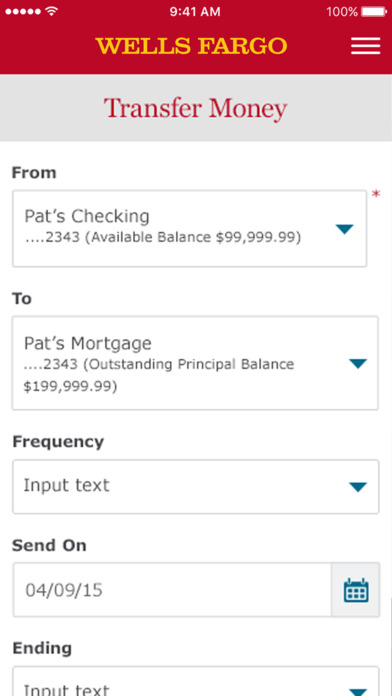392x696 pixels.
Task: Click the Send On field label
Action: (x=49, y=545)
